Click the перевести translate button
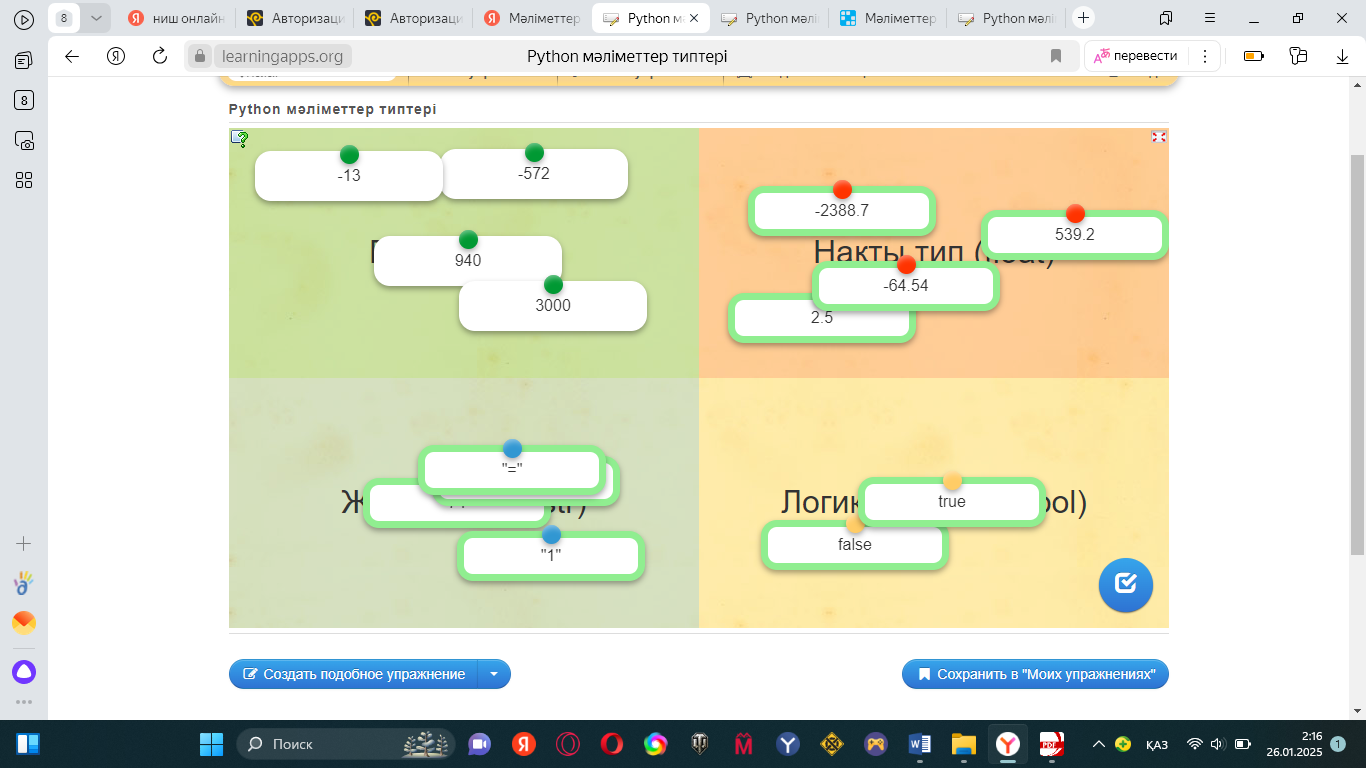The height and width of the screenshot is (768, 1366). (x=1135, y=56)
